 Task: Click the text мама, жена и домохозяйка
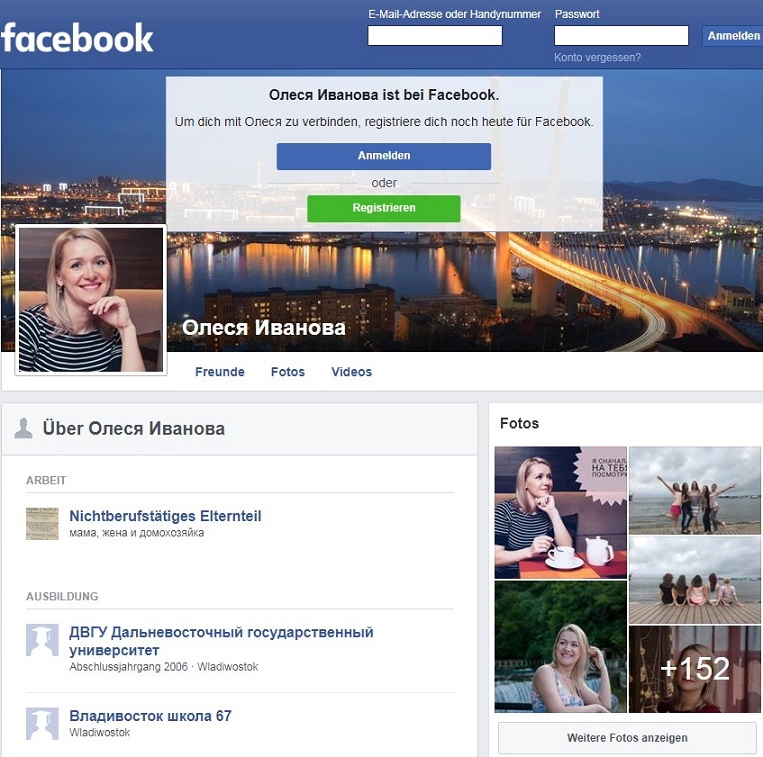(x=137, y=533)
